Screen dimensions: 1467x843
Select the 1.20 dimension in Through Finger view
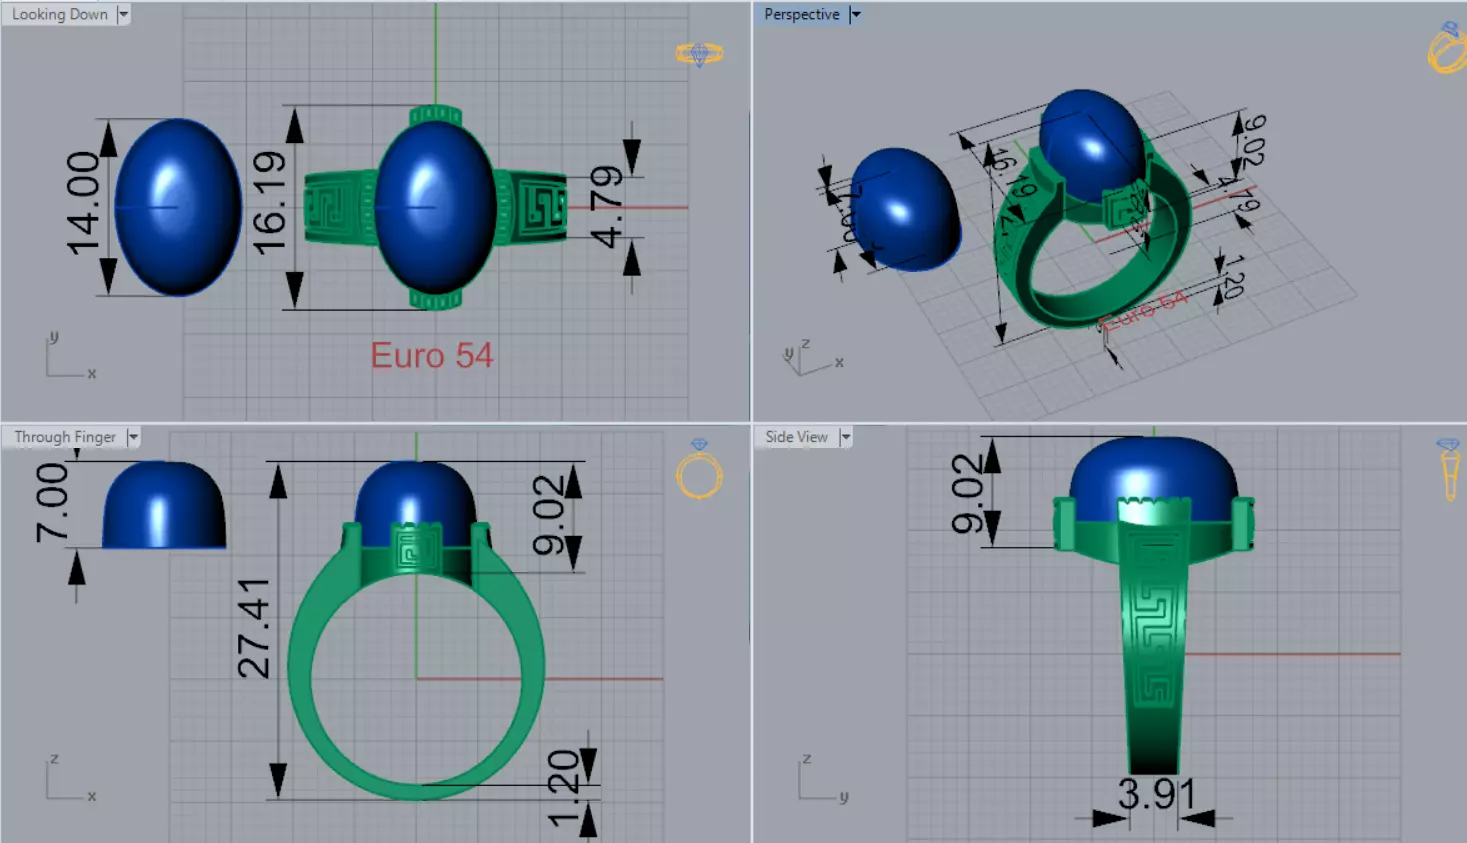click(563, 788)
